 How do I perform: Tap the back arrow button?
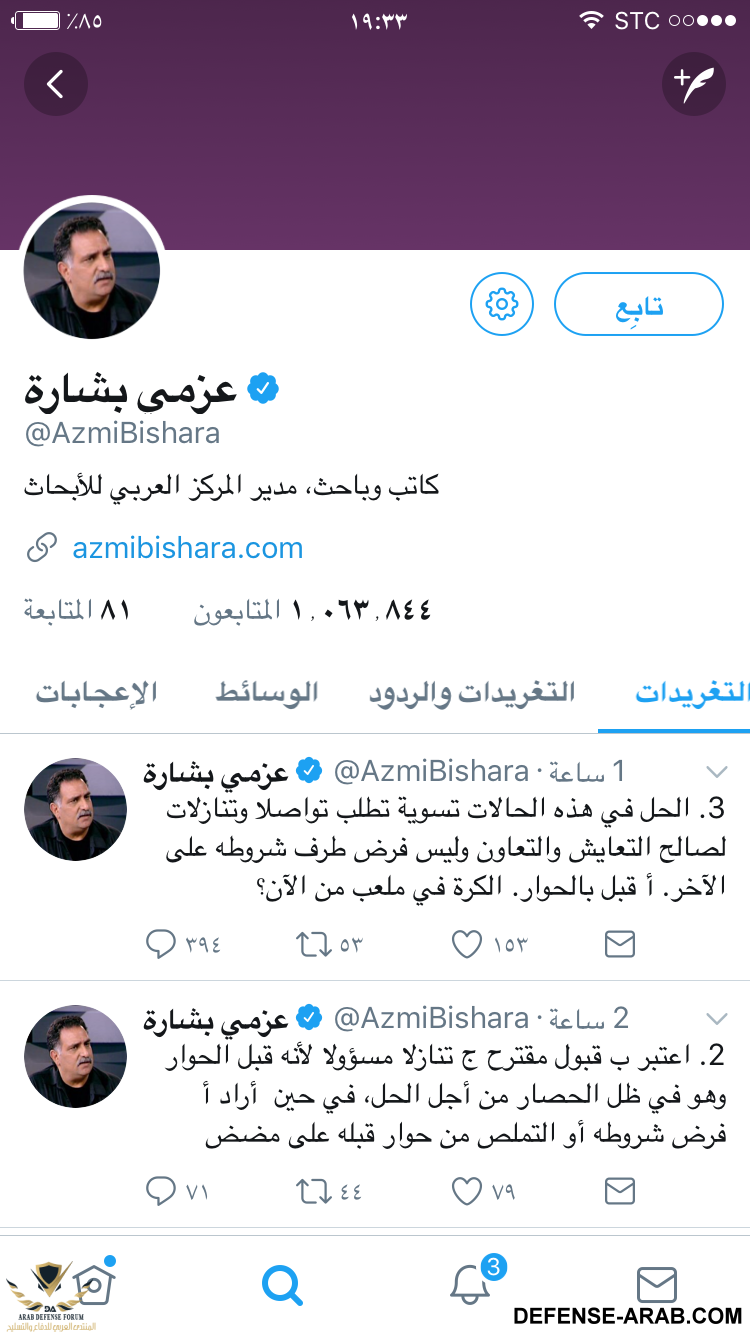(56, 85)
